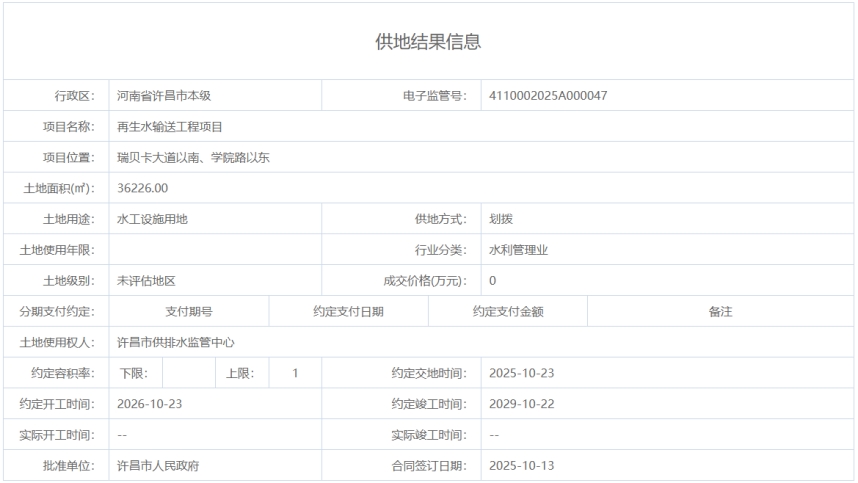Click land grade value 未评估地区

(x=146, y=281)
